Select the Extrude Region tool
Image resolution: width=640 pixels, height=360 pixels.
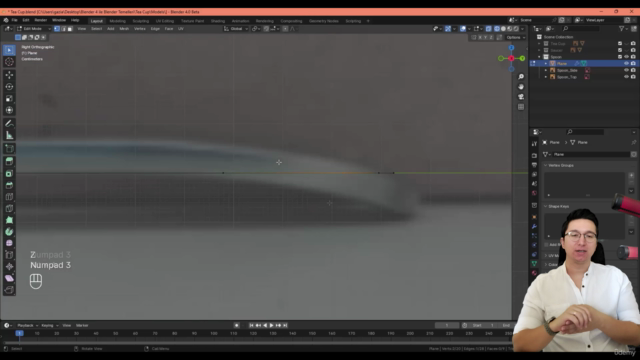click(9, 162)
